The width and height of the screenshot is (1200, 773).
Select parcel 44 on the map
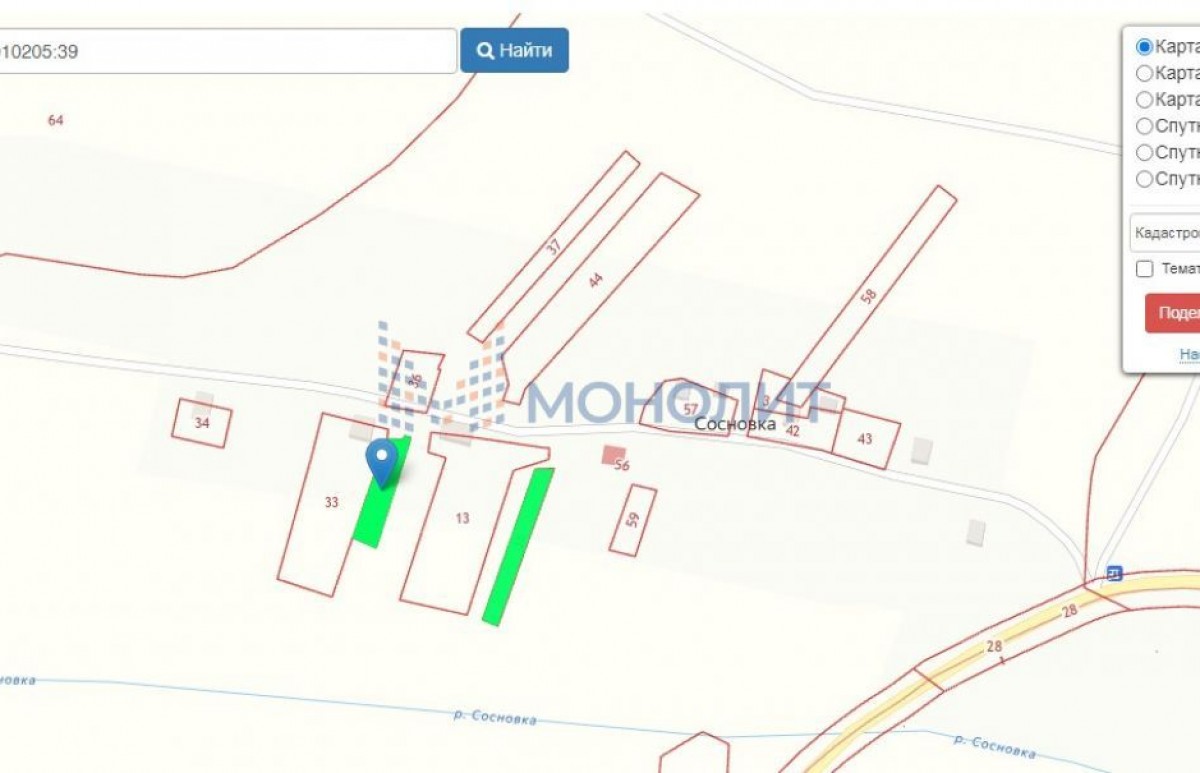598,283
